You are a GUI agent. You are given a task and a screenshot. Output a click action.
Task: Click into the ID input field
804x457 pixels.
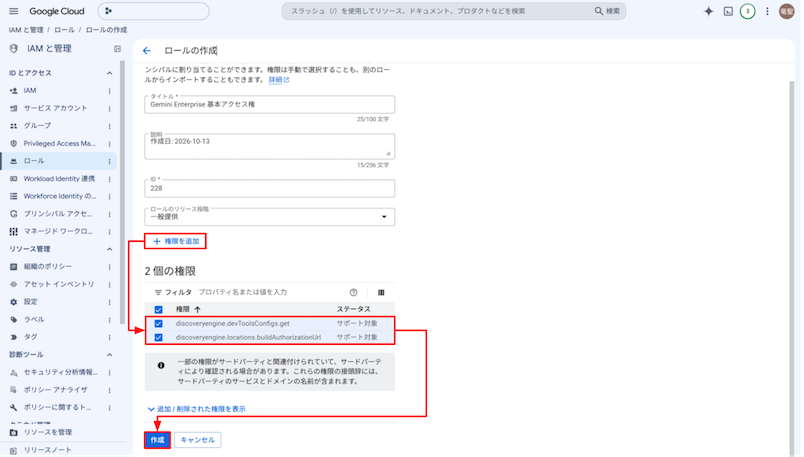coord(270,188)
